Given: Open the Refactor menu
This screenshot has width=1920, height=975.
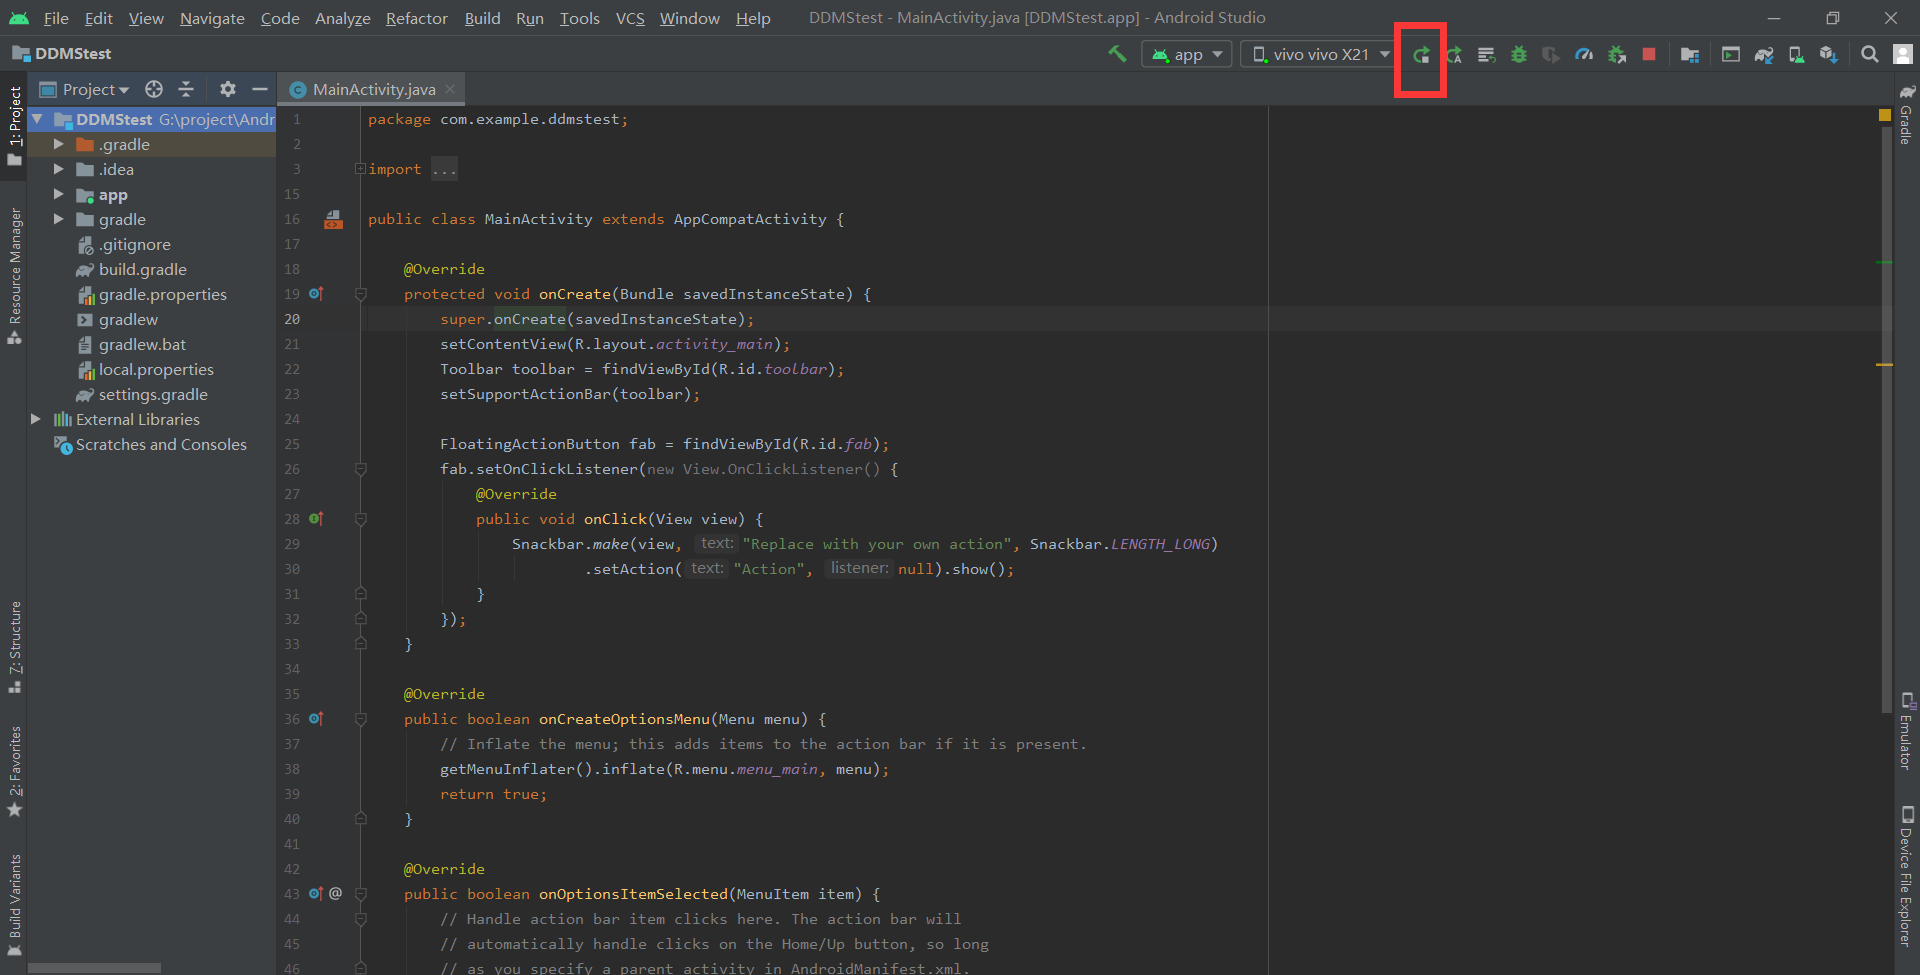Looking at the screenshot, I should pos(417,18).
